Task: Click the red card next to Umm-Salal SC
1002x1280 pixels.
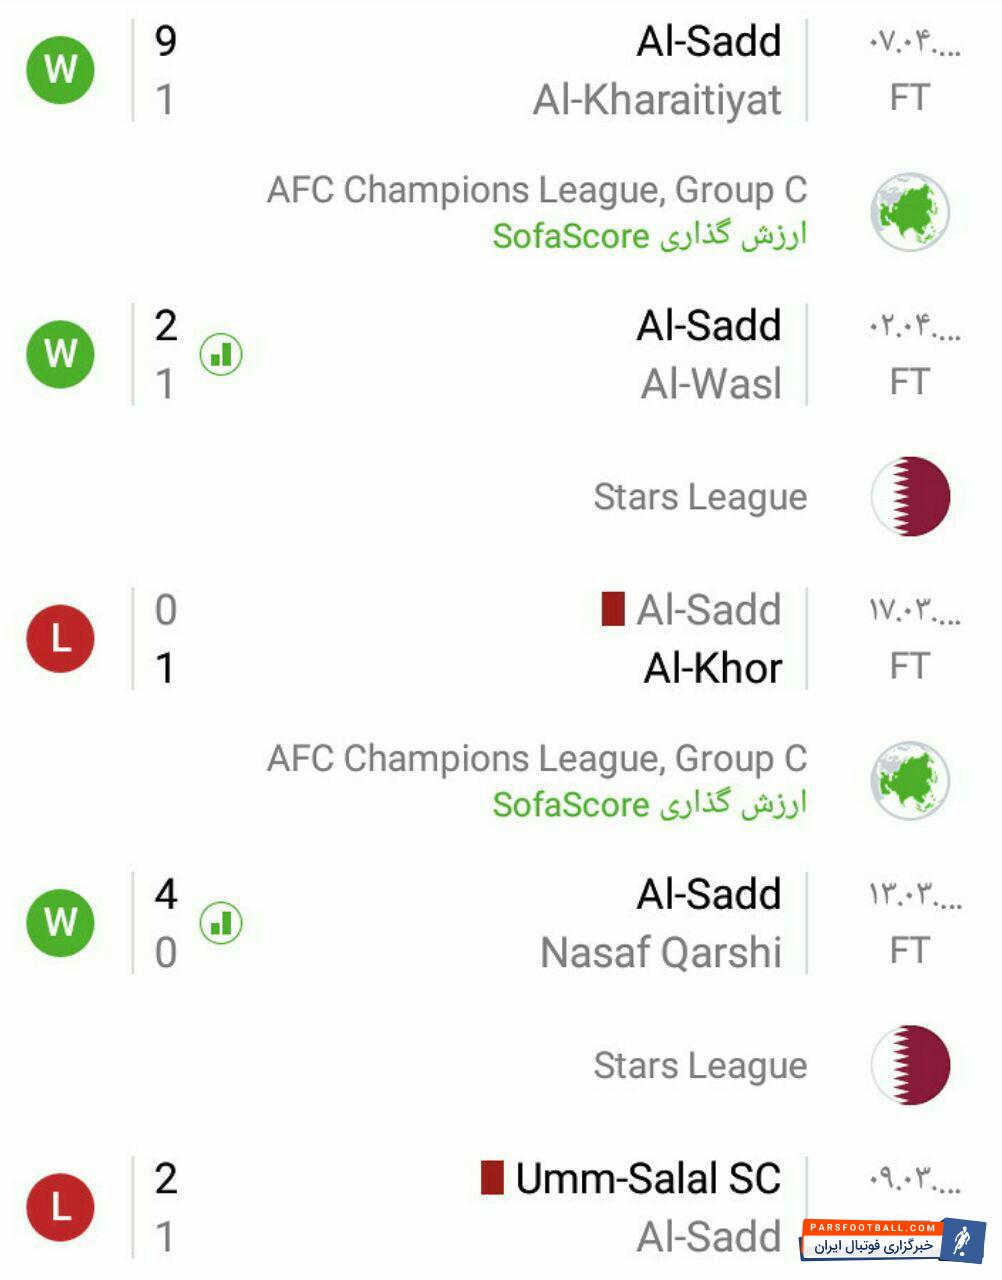Action: tap(491, 1177)
